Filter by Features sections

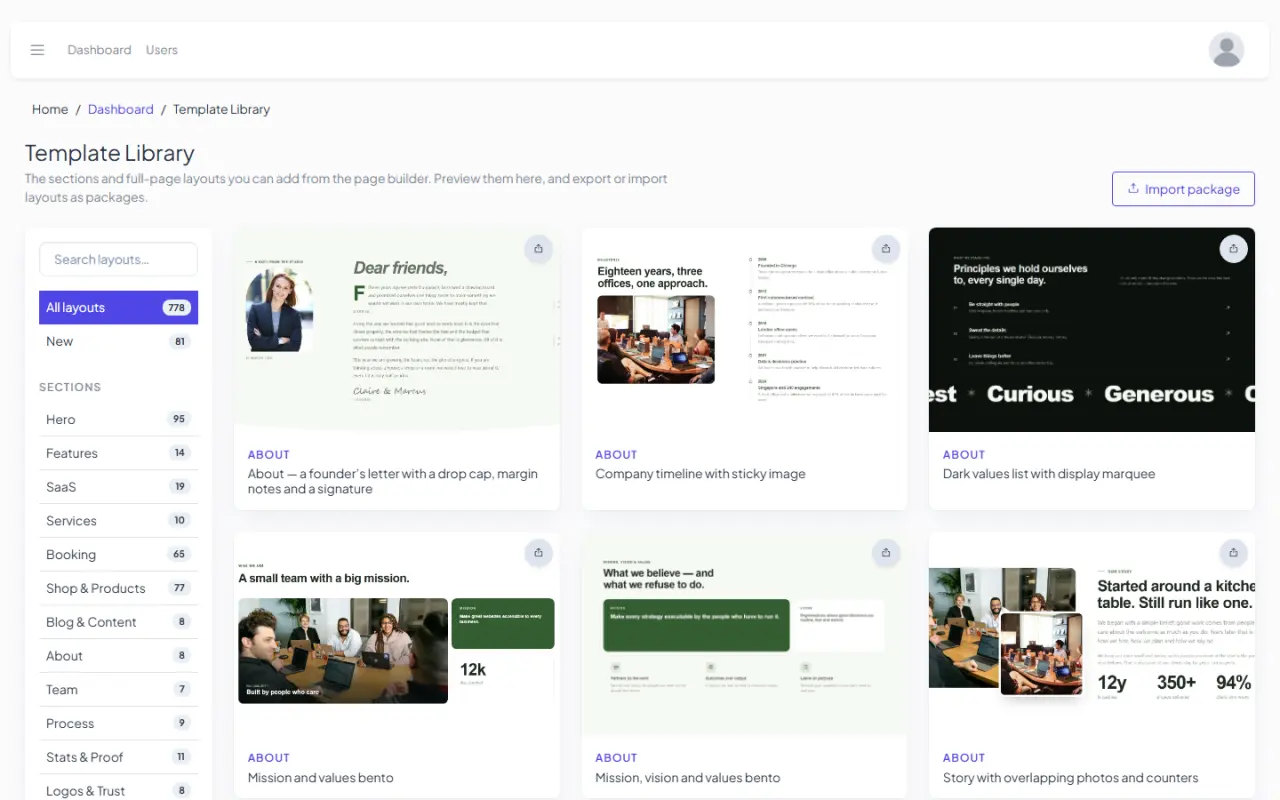point(118,453)
